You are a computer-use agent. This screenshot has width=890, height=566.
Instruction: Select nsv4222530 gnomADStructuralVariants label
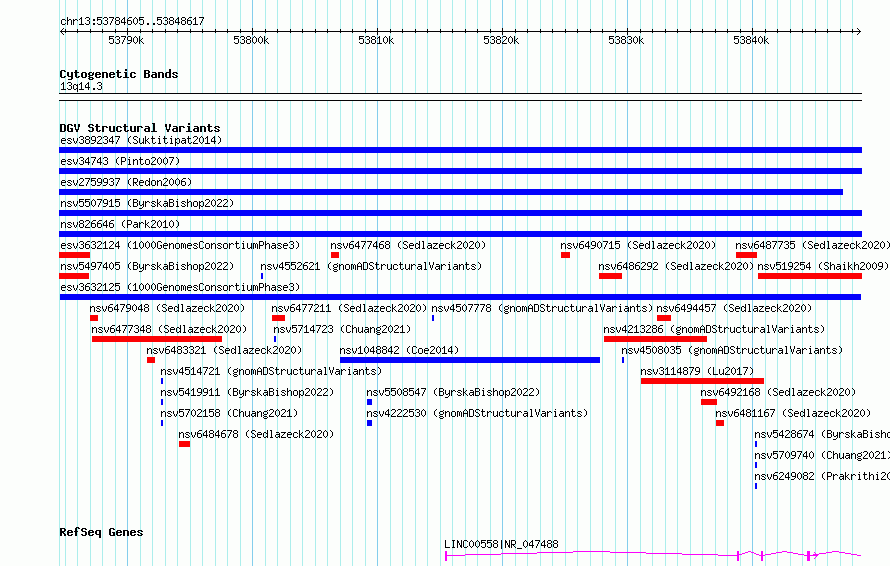pos(477,413)
